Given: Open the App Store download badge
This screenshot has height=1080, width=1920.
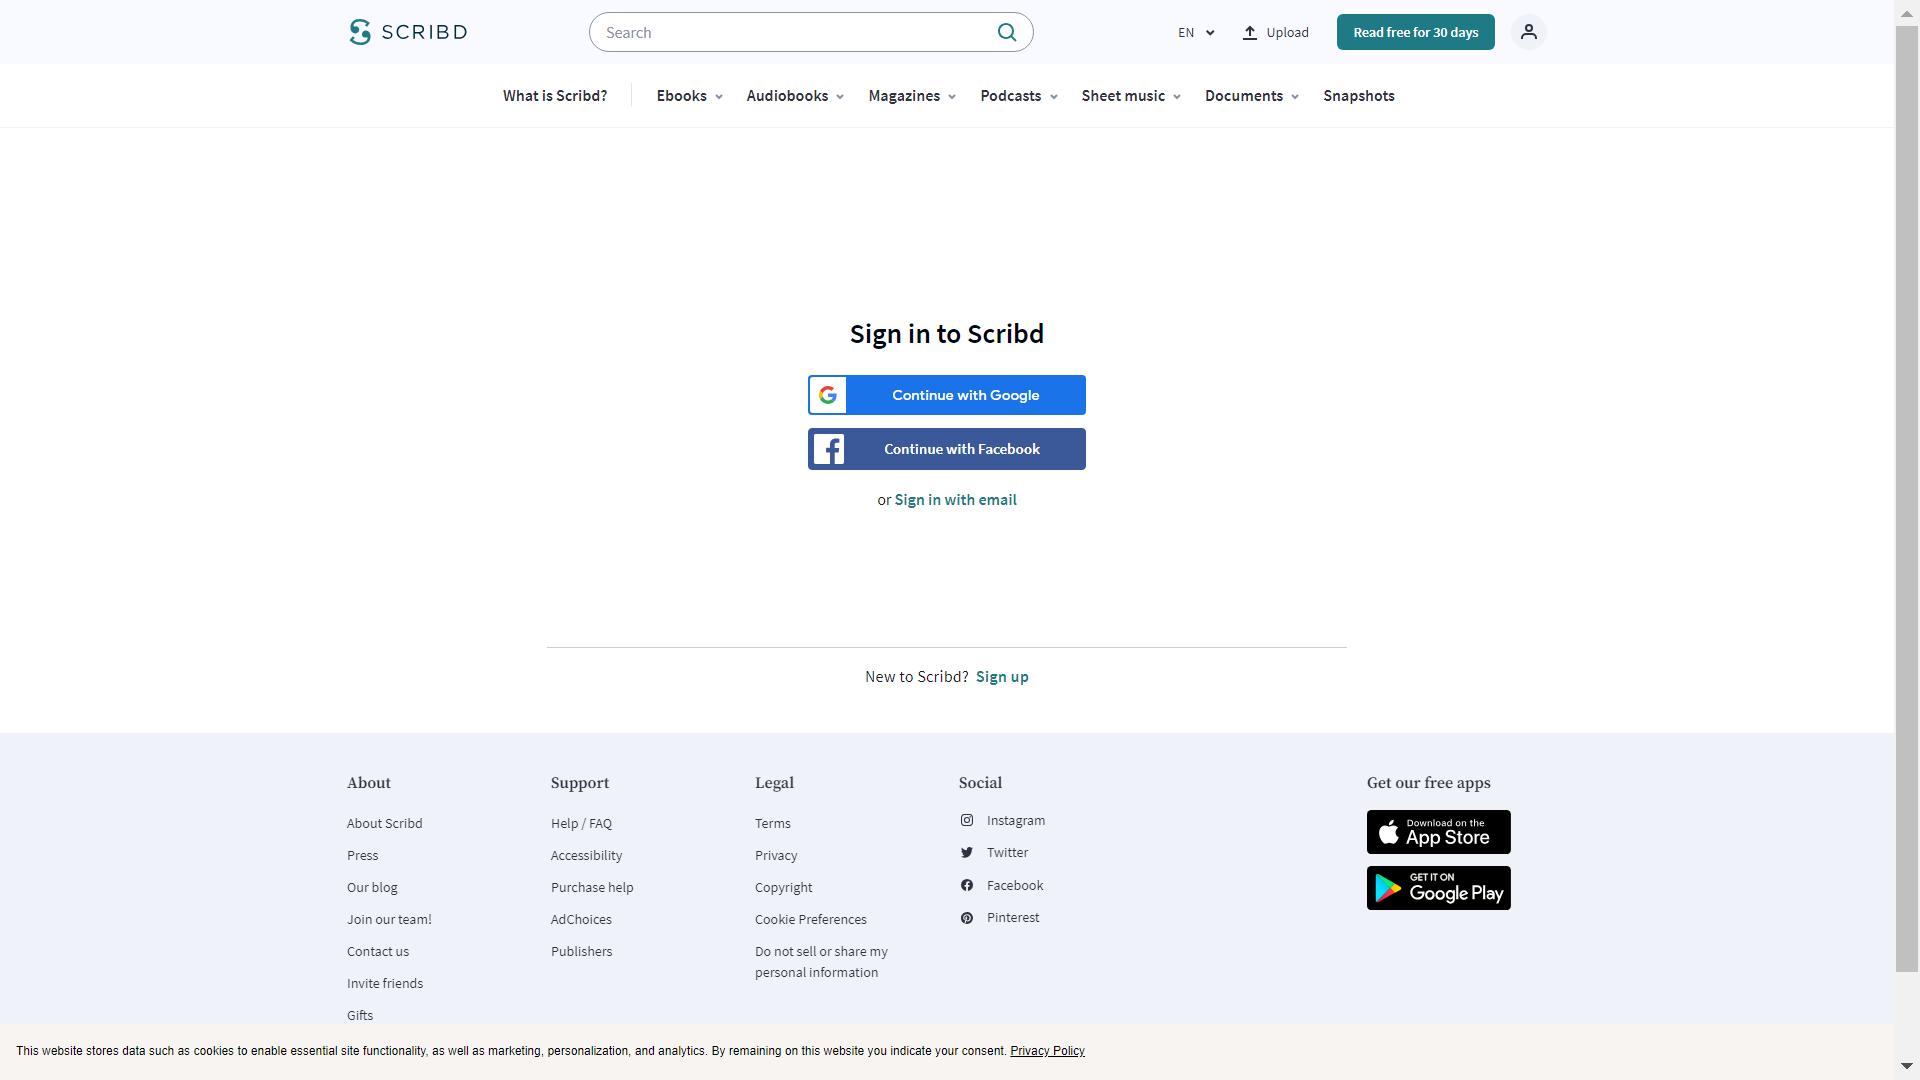Looking at the screenshot, I should [x=1438, y=832].
